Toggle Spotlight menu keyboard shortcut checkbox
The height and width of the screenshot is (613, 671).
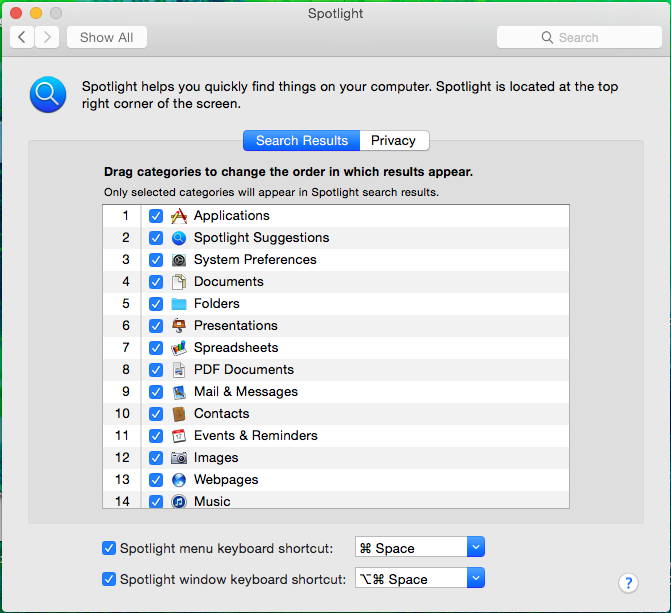[x=109, y=548]
